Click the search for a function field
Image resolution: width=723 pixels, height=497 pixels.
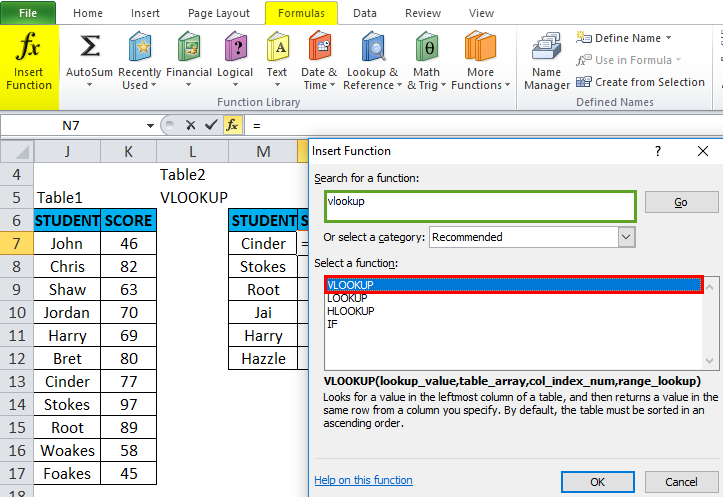(480, 207)
